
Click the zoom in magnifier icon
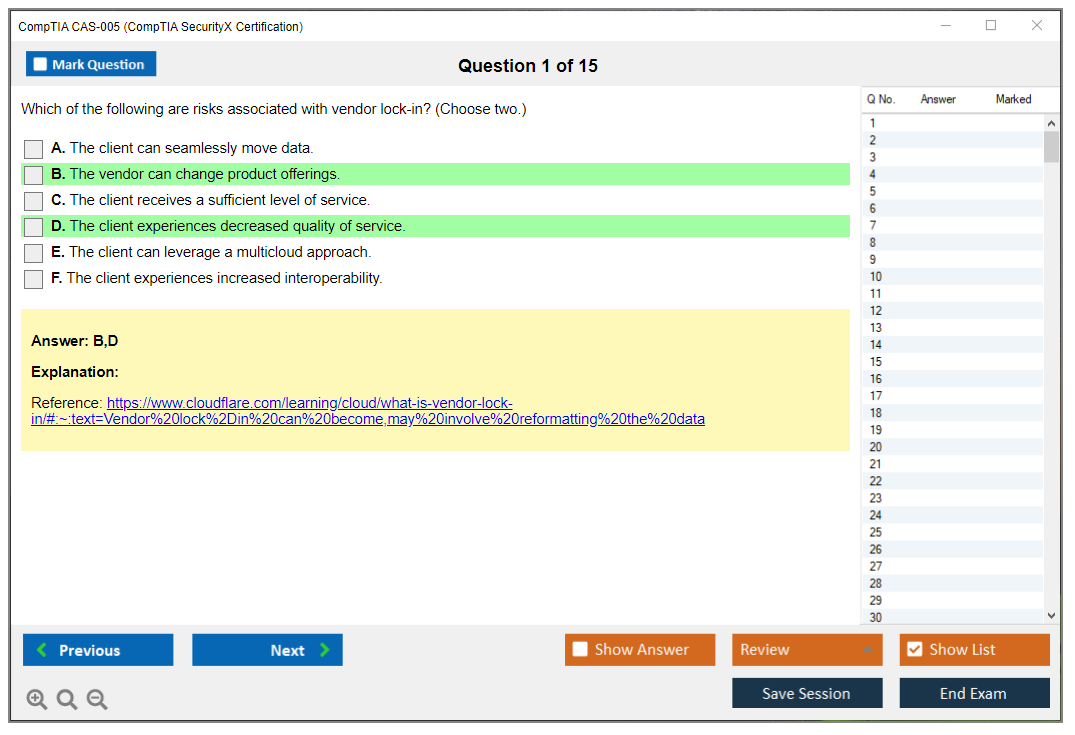point(37,699)
